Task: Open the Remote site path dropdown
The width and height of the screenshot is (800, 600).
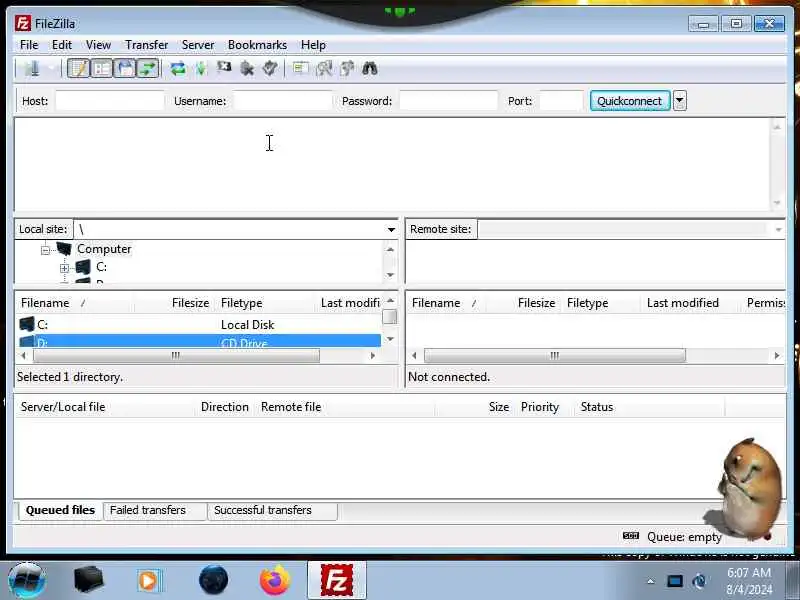Action: click(779, 230)
